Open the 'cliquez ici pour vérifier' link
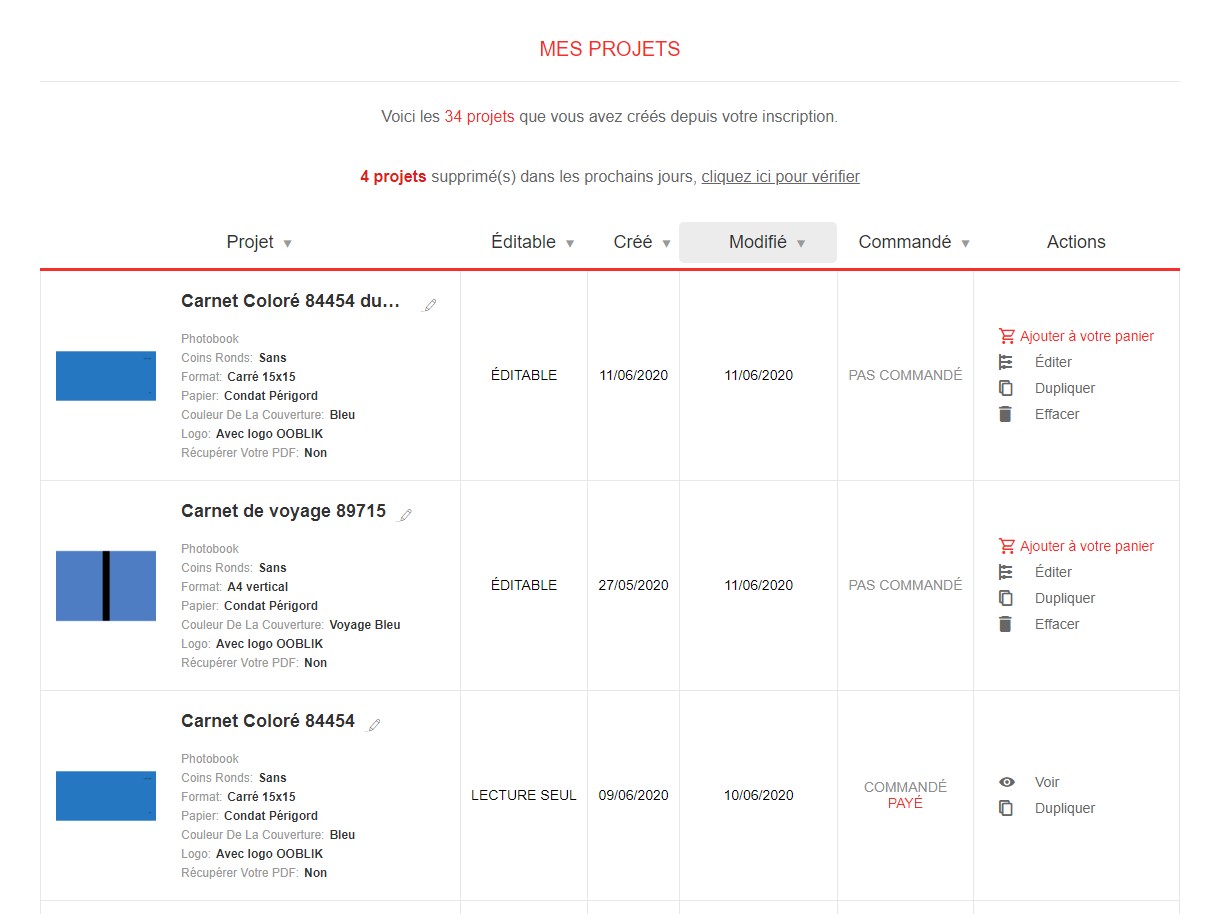Screen dimensions: 1217x914 pyautogui.click(x=780, y=177)
